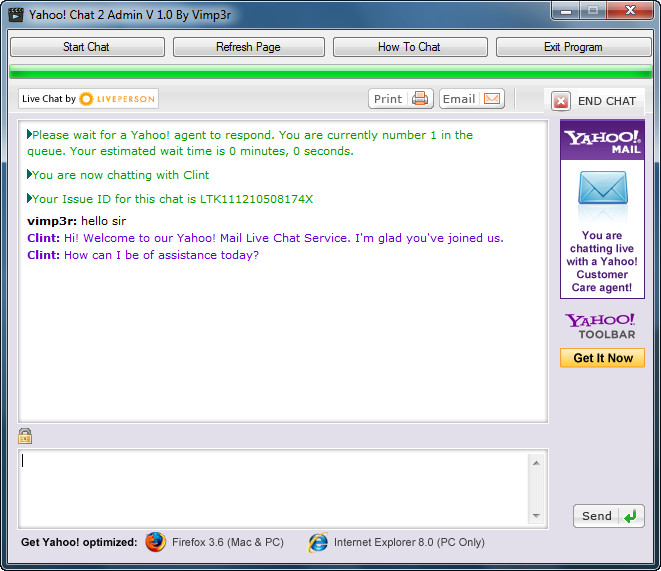Click the Firefox icon

tap(156, 542)
